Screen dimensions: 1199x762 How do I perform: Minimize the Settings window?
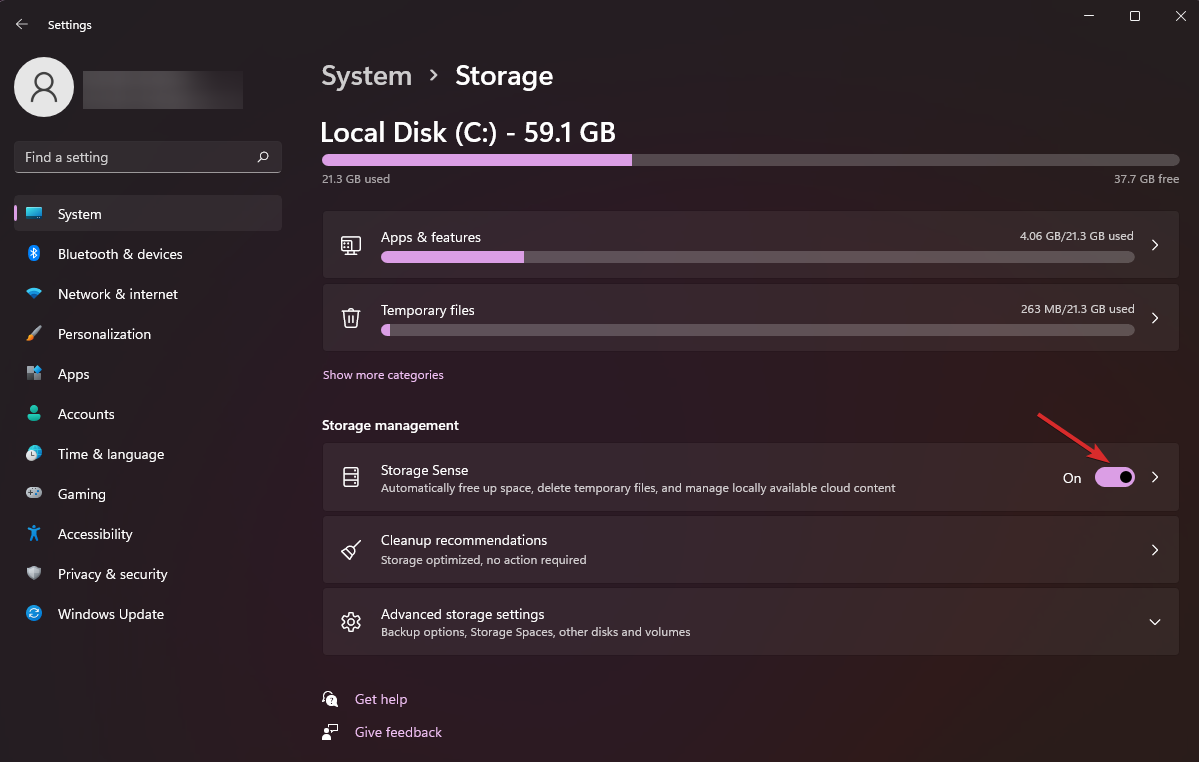tap(1089, 16)
